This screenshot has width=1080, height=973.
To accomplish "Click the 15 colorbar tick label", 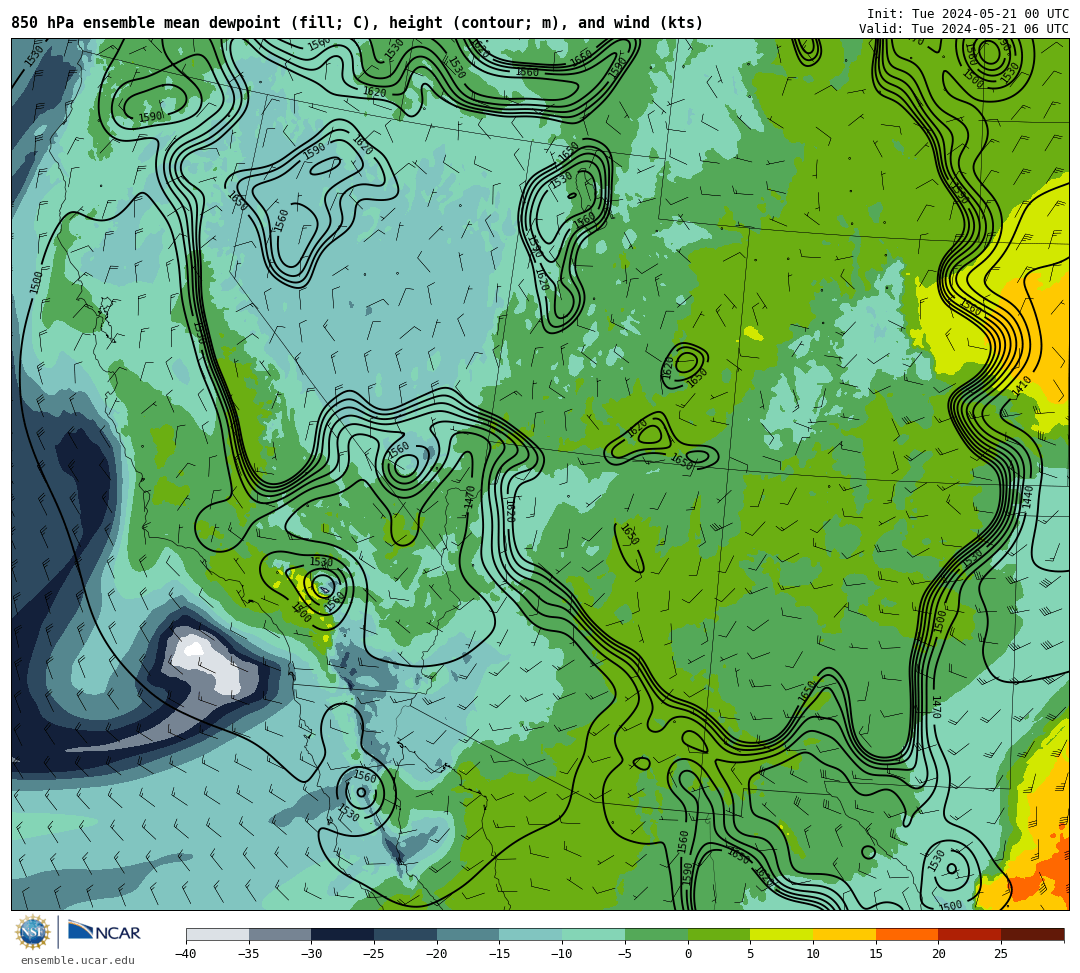I will 876,954.
